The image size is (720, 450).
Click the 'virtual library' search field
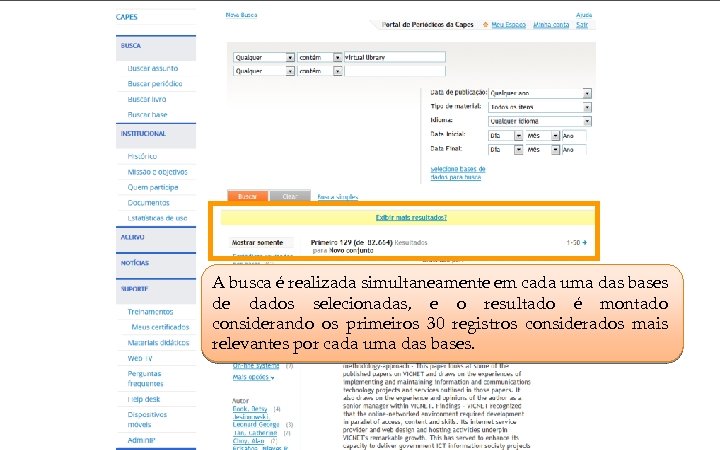394,57
